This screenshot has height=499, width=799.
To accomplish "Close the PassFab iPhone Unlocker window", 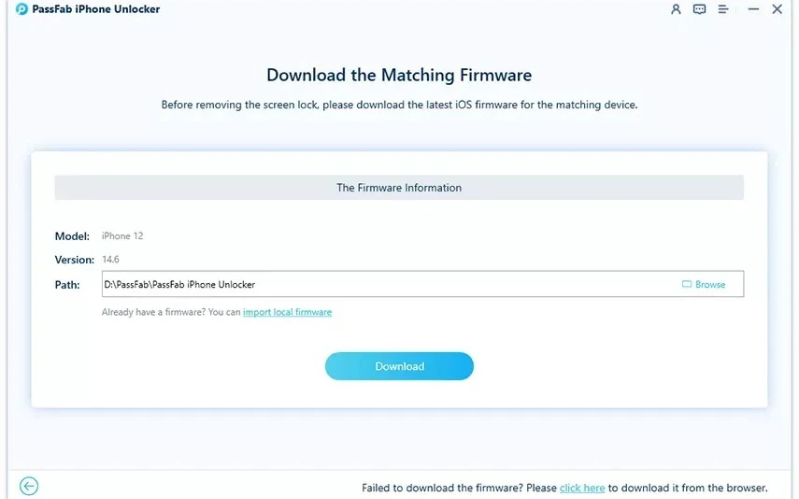I will (777, 9).
